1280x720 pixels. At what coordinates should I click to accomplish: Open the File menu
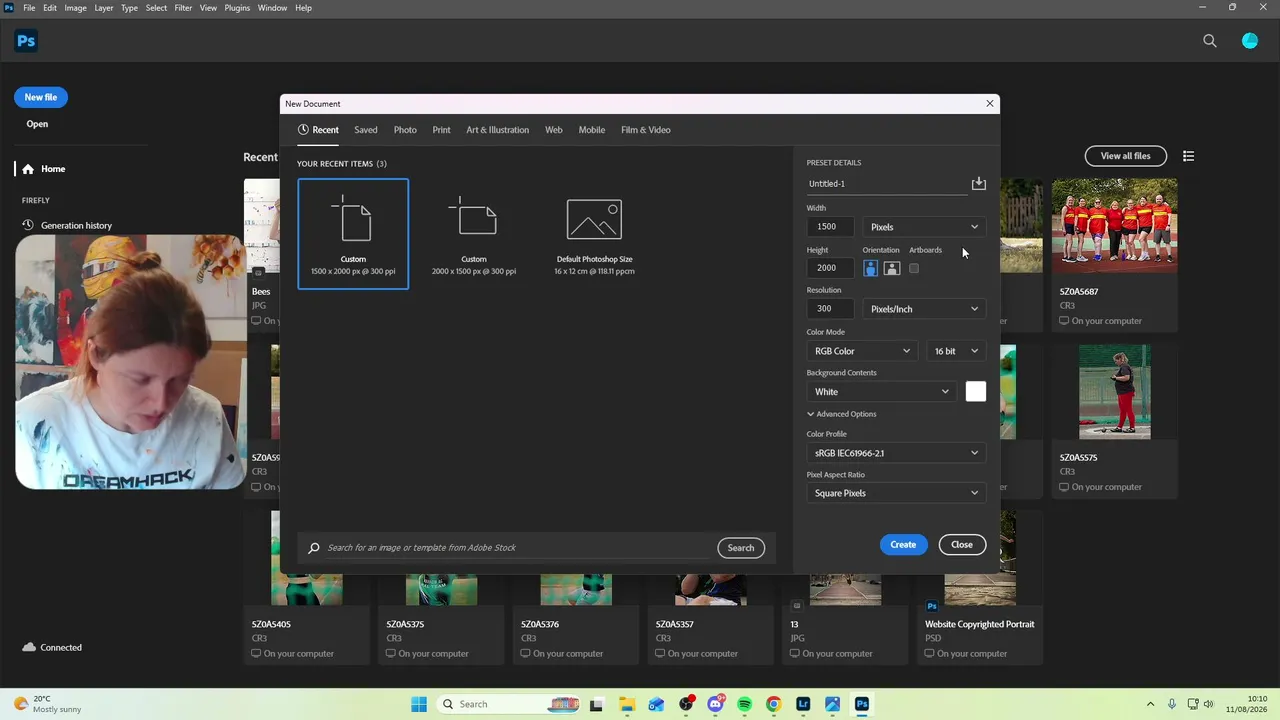click(x=29, y=8)
